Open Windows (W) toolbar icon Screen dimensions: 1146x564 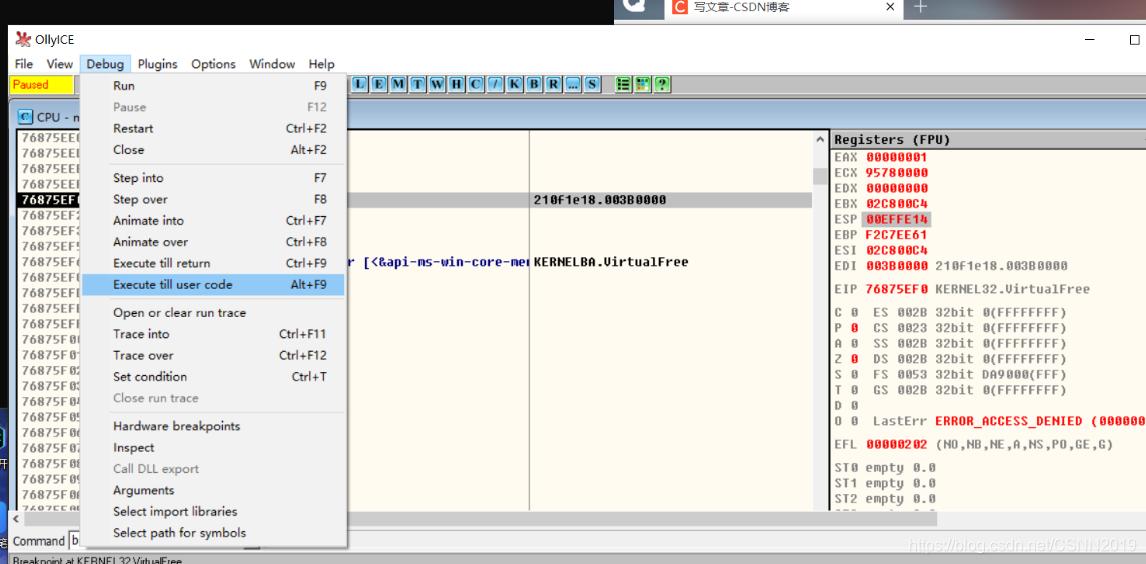(x=437, y=84)
